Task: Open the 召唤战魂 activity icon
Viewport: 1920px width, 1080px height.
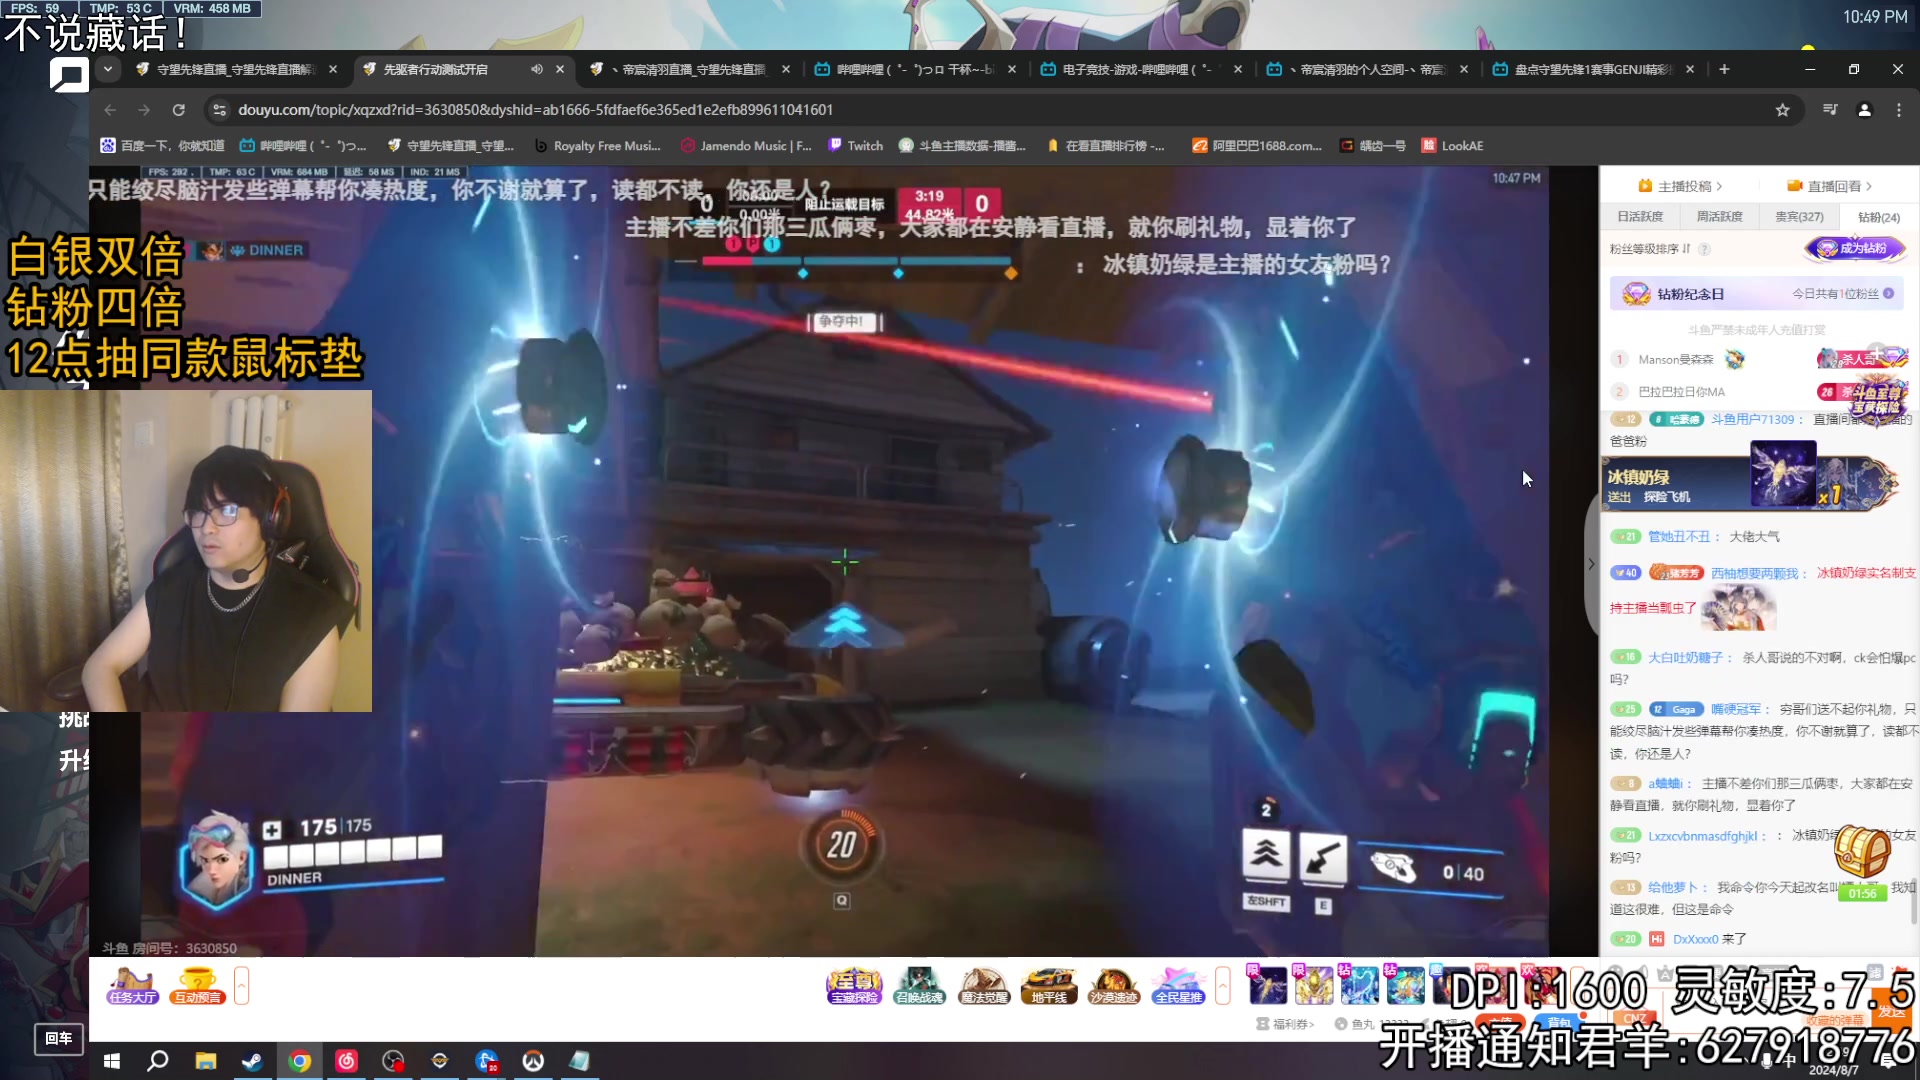Action: 919,986
